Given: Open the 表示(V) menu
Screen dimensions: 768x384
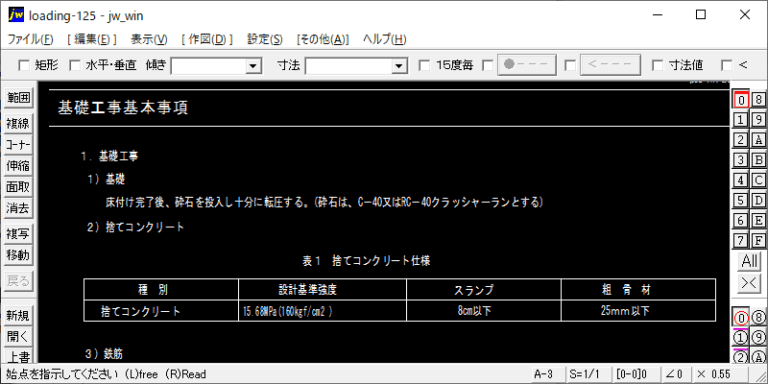Looking at the screenshot, I should [x=149, y=39].
